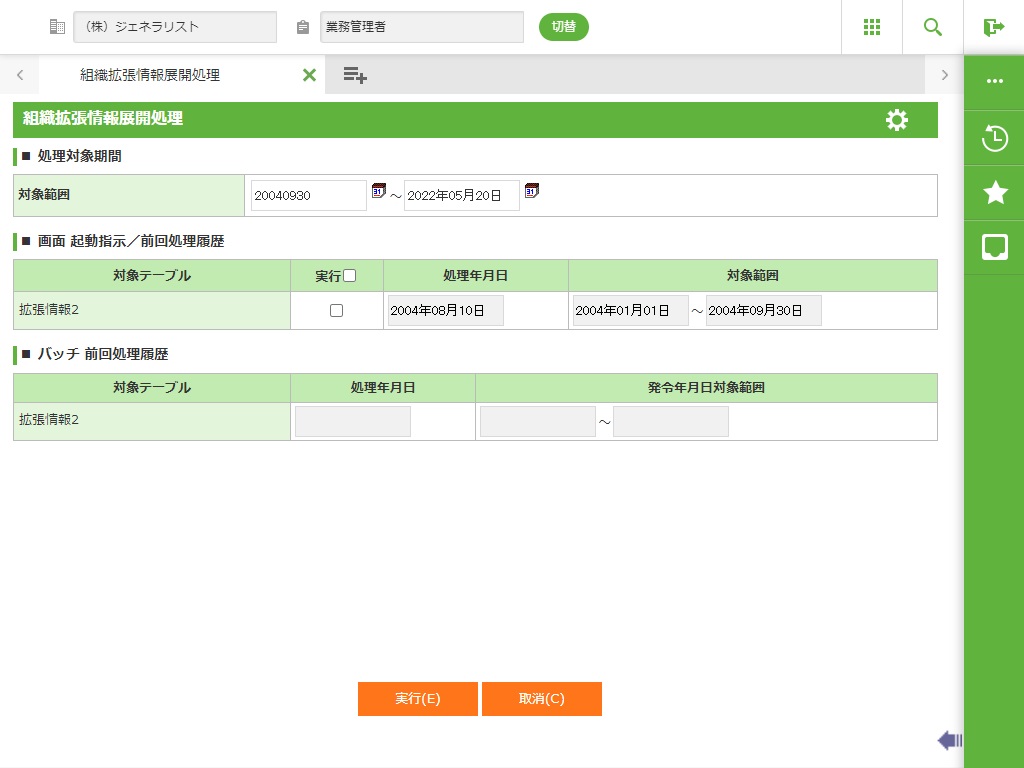The image size is (1024, 768).
Task: Open the inbox tray icon in sidebar
Action: (994, 247)
